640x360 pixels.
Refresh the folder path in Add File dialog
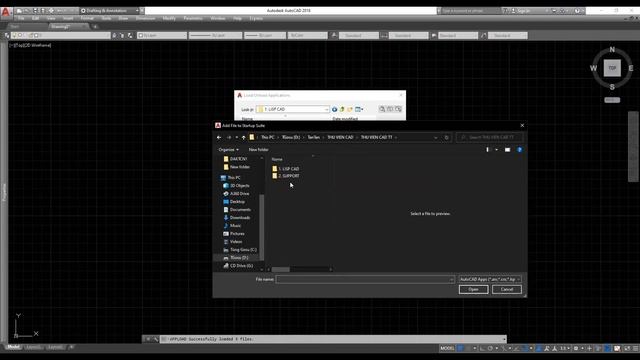447,138
